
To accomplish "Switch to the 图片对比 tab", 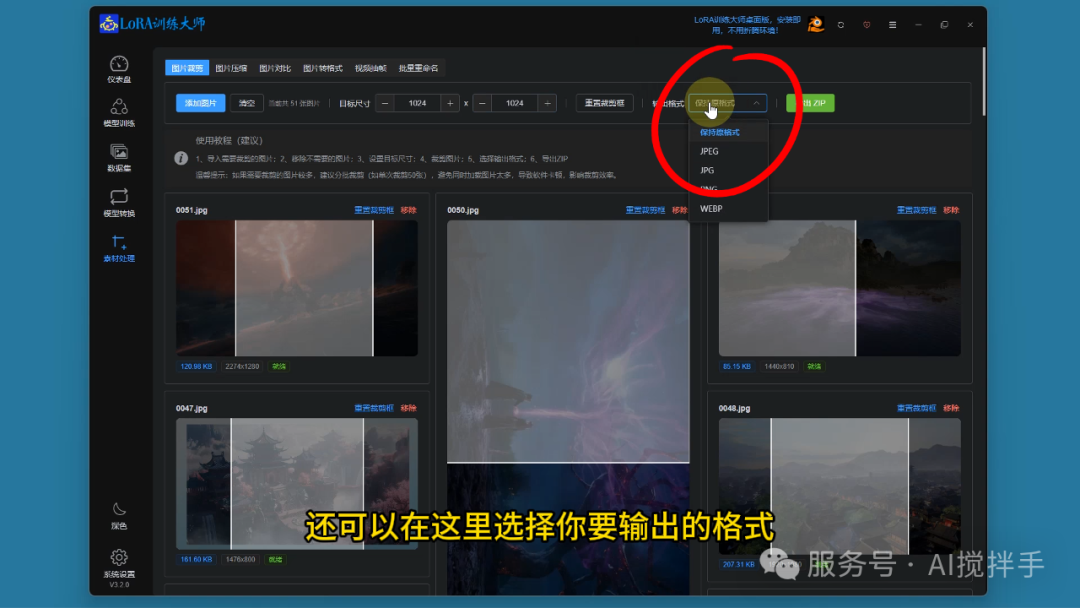I will click(x=275, y=68).
